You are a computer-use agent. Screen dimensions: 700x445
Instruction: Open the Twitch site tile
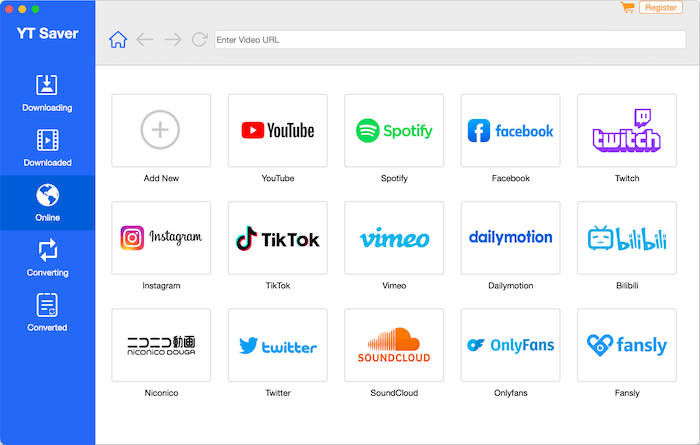(x=627, y=130)
